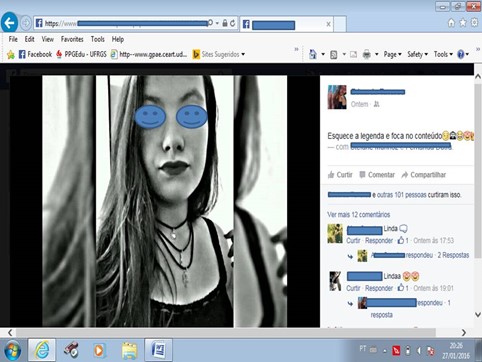Open the address bar dropdown arrow
The image size is (482, 362).
pyautogui.click(x=217, y=23)
